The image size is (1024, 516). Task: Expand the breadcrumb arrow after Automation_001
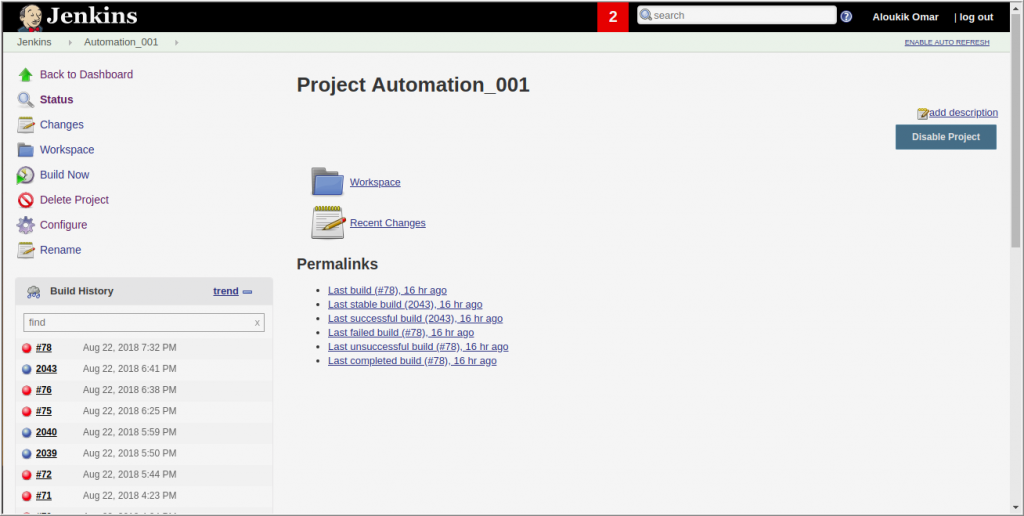click(176, 42)
